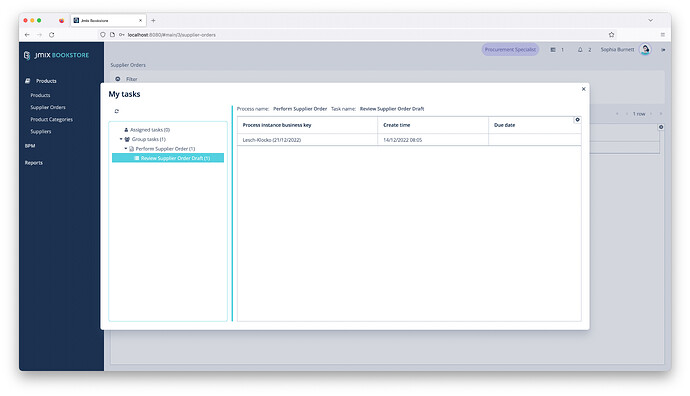The width and height of the screenshot is (690, 396).
Task: Refresh the My tasks tree
Action: (117, 111)
